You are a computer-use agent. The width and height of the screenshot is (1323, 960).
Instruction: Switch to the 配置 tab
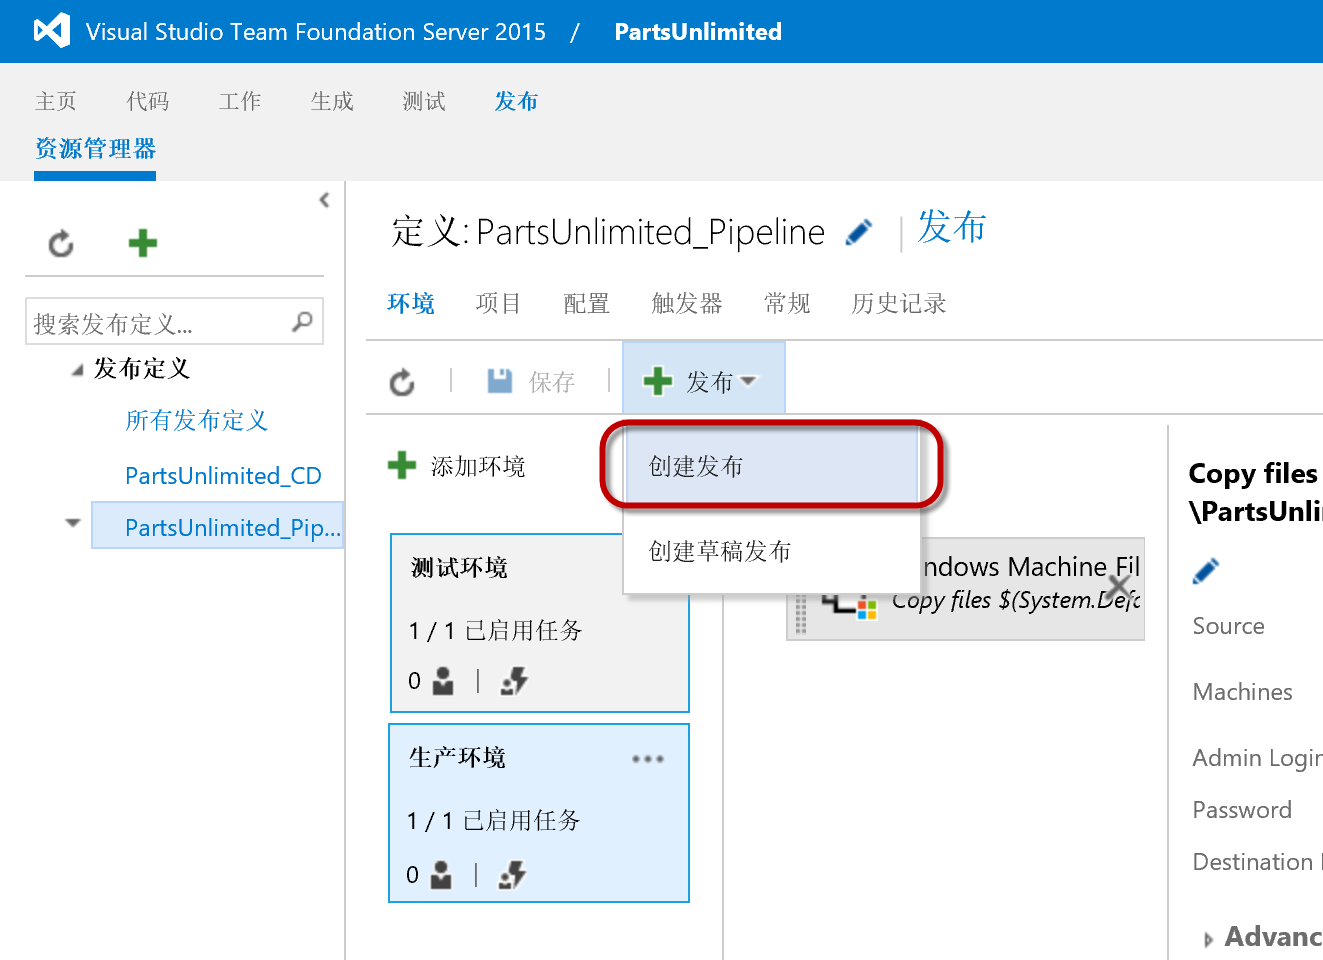[x=587, y=303]
